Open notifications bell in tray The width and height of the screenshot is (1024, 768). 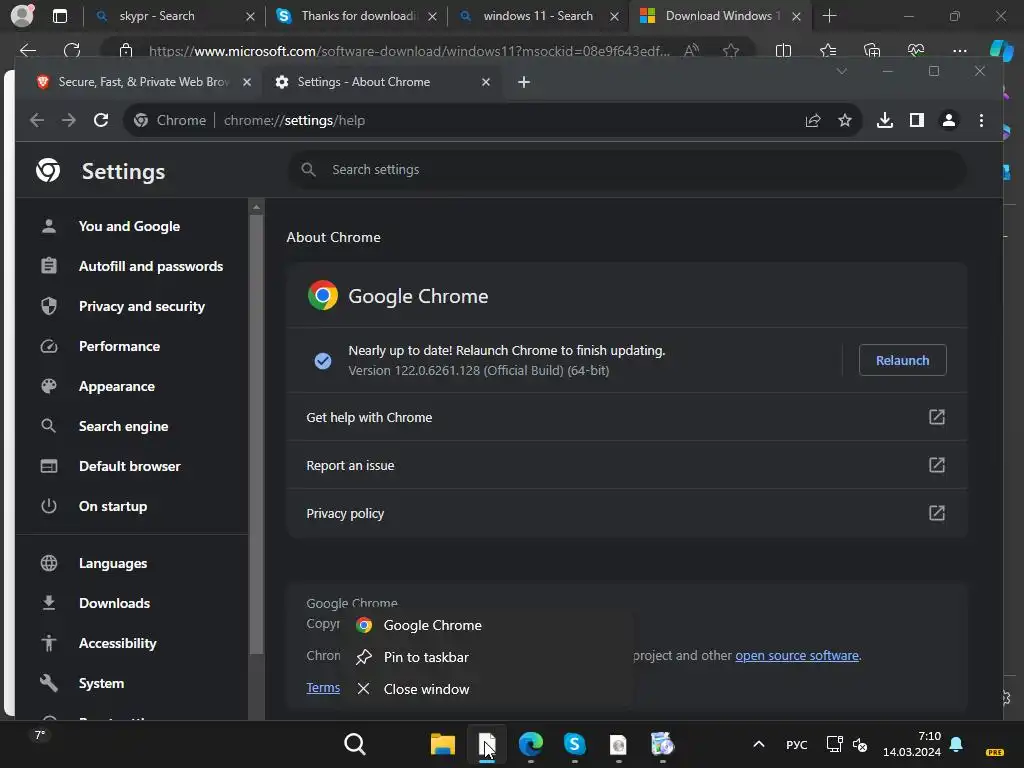coord(955,744)
